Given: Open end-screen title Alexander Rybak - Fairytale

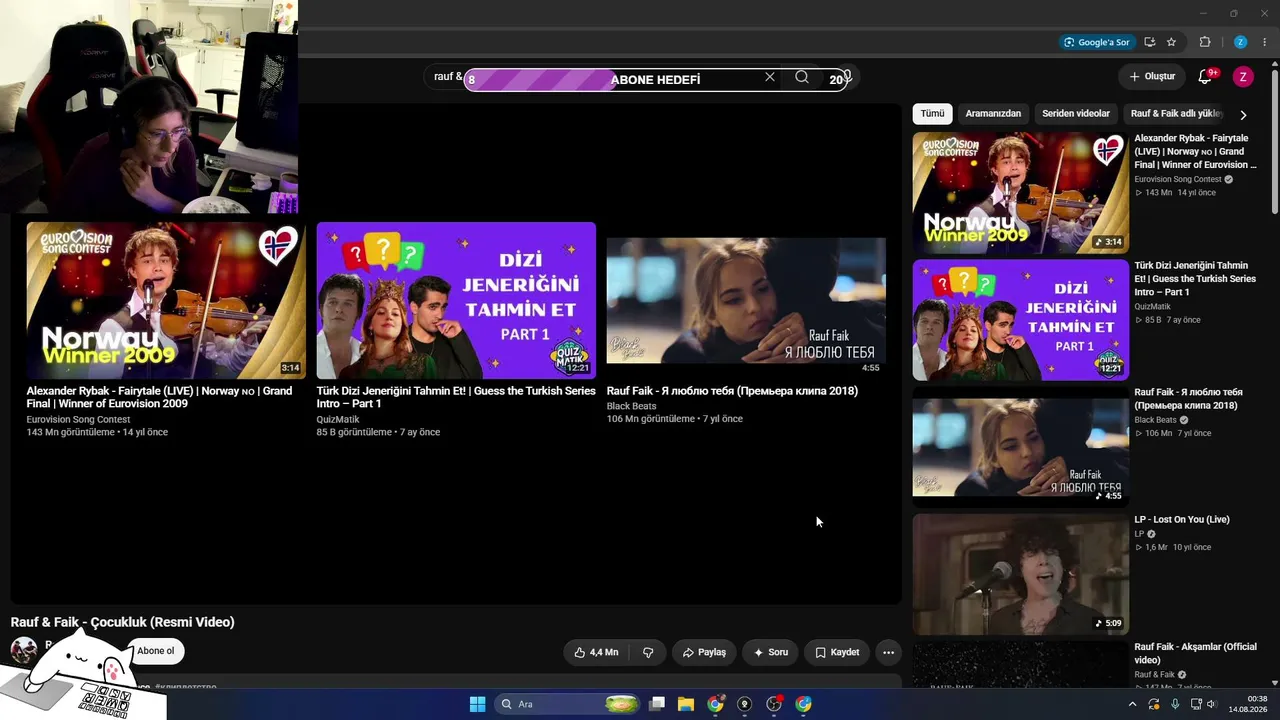Looking at the screenshot, I should click(x=159, y=397).
